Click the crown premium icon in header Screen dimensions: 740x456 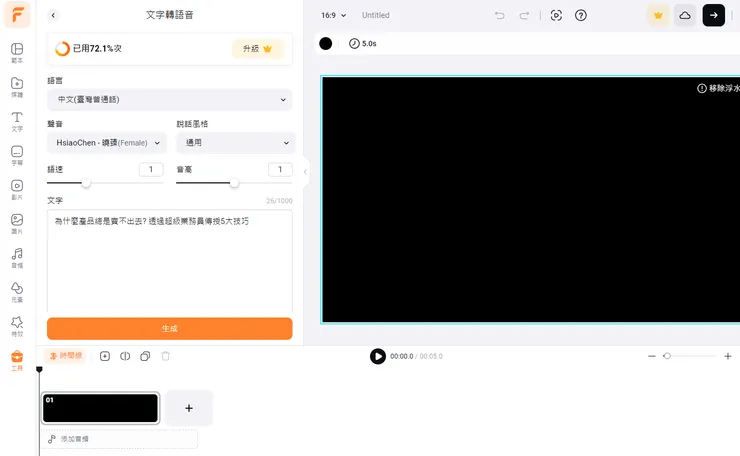[x=658, y=16]
